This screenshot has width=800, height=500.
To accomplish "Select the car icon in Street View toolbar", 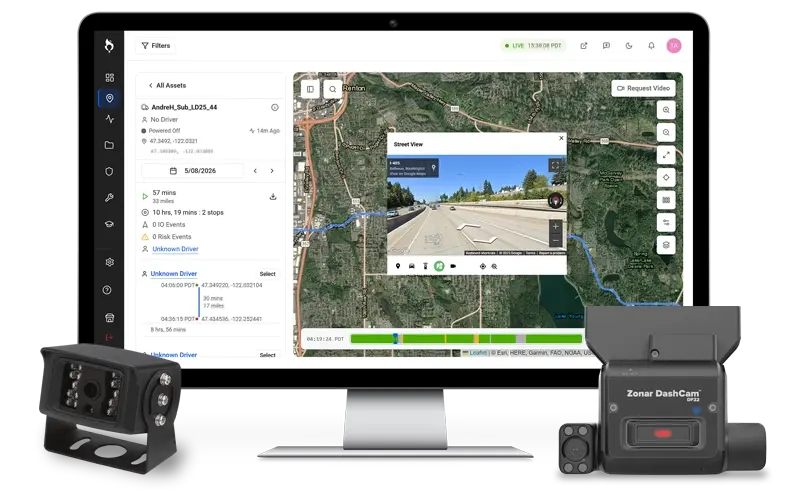I will click(x=412, y=266).
